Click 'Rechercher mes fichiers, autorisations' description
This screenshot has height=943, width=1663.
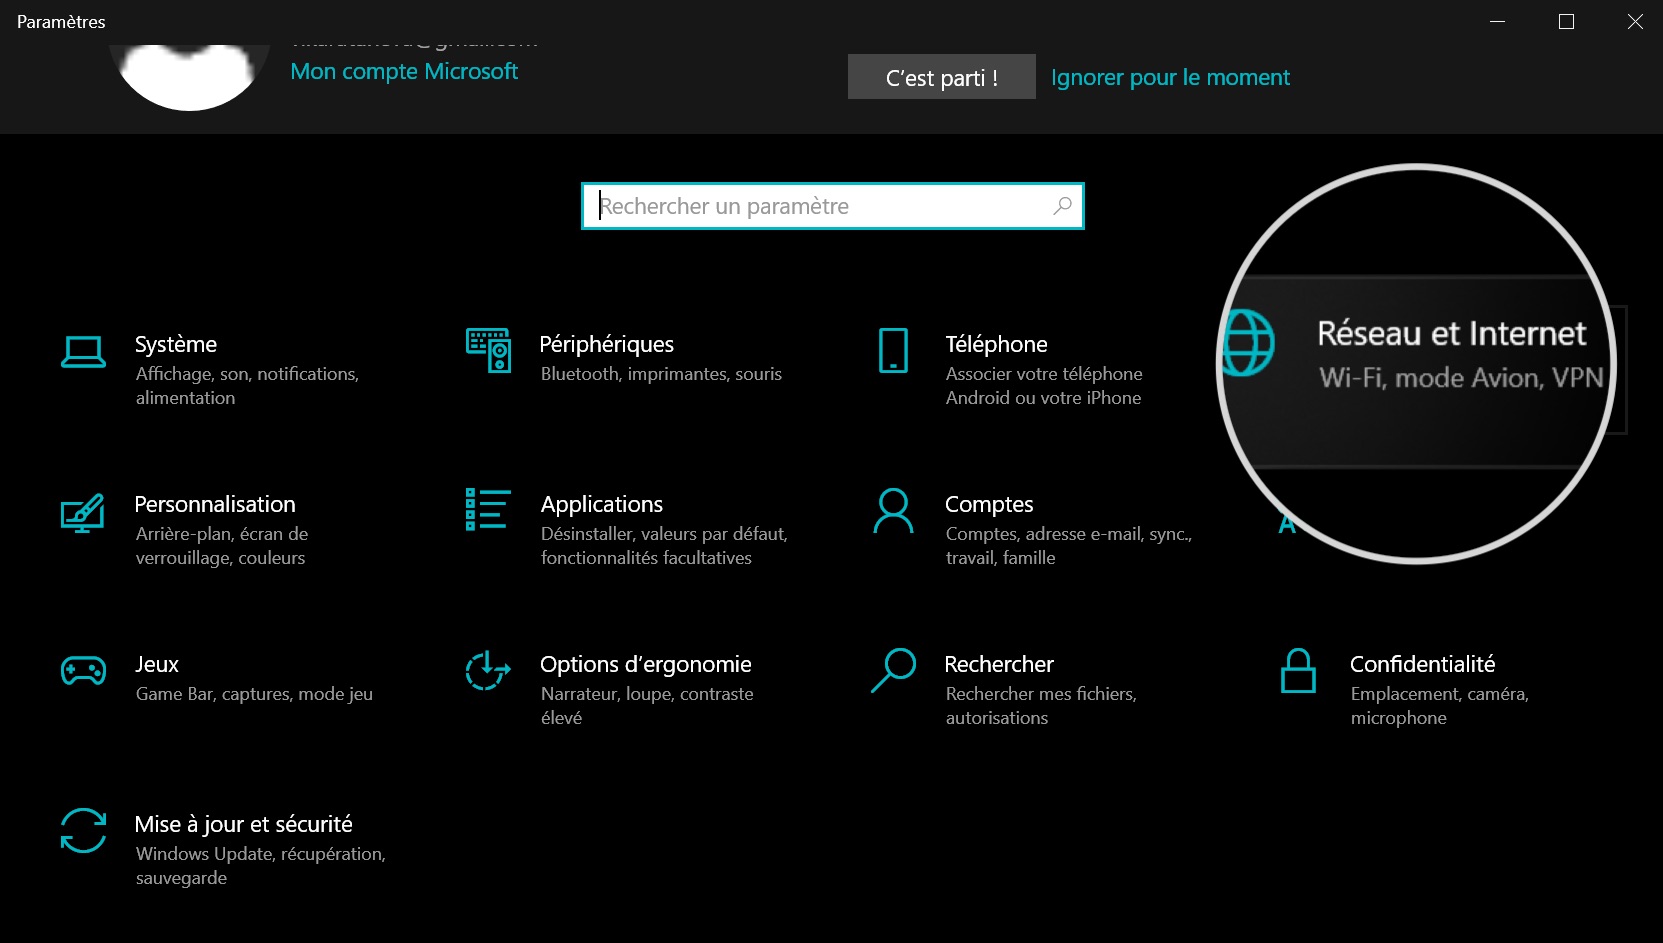[x=1041, y=706]
